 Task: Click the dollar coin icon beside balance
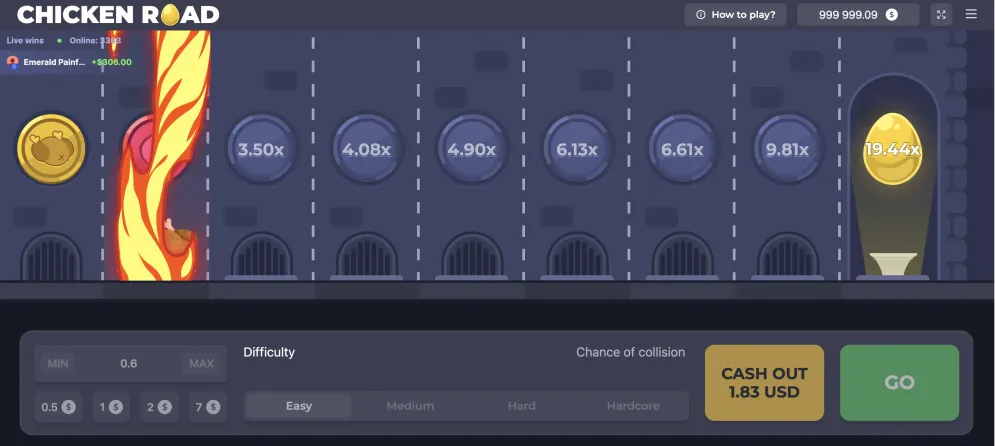click(892, 15)
